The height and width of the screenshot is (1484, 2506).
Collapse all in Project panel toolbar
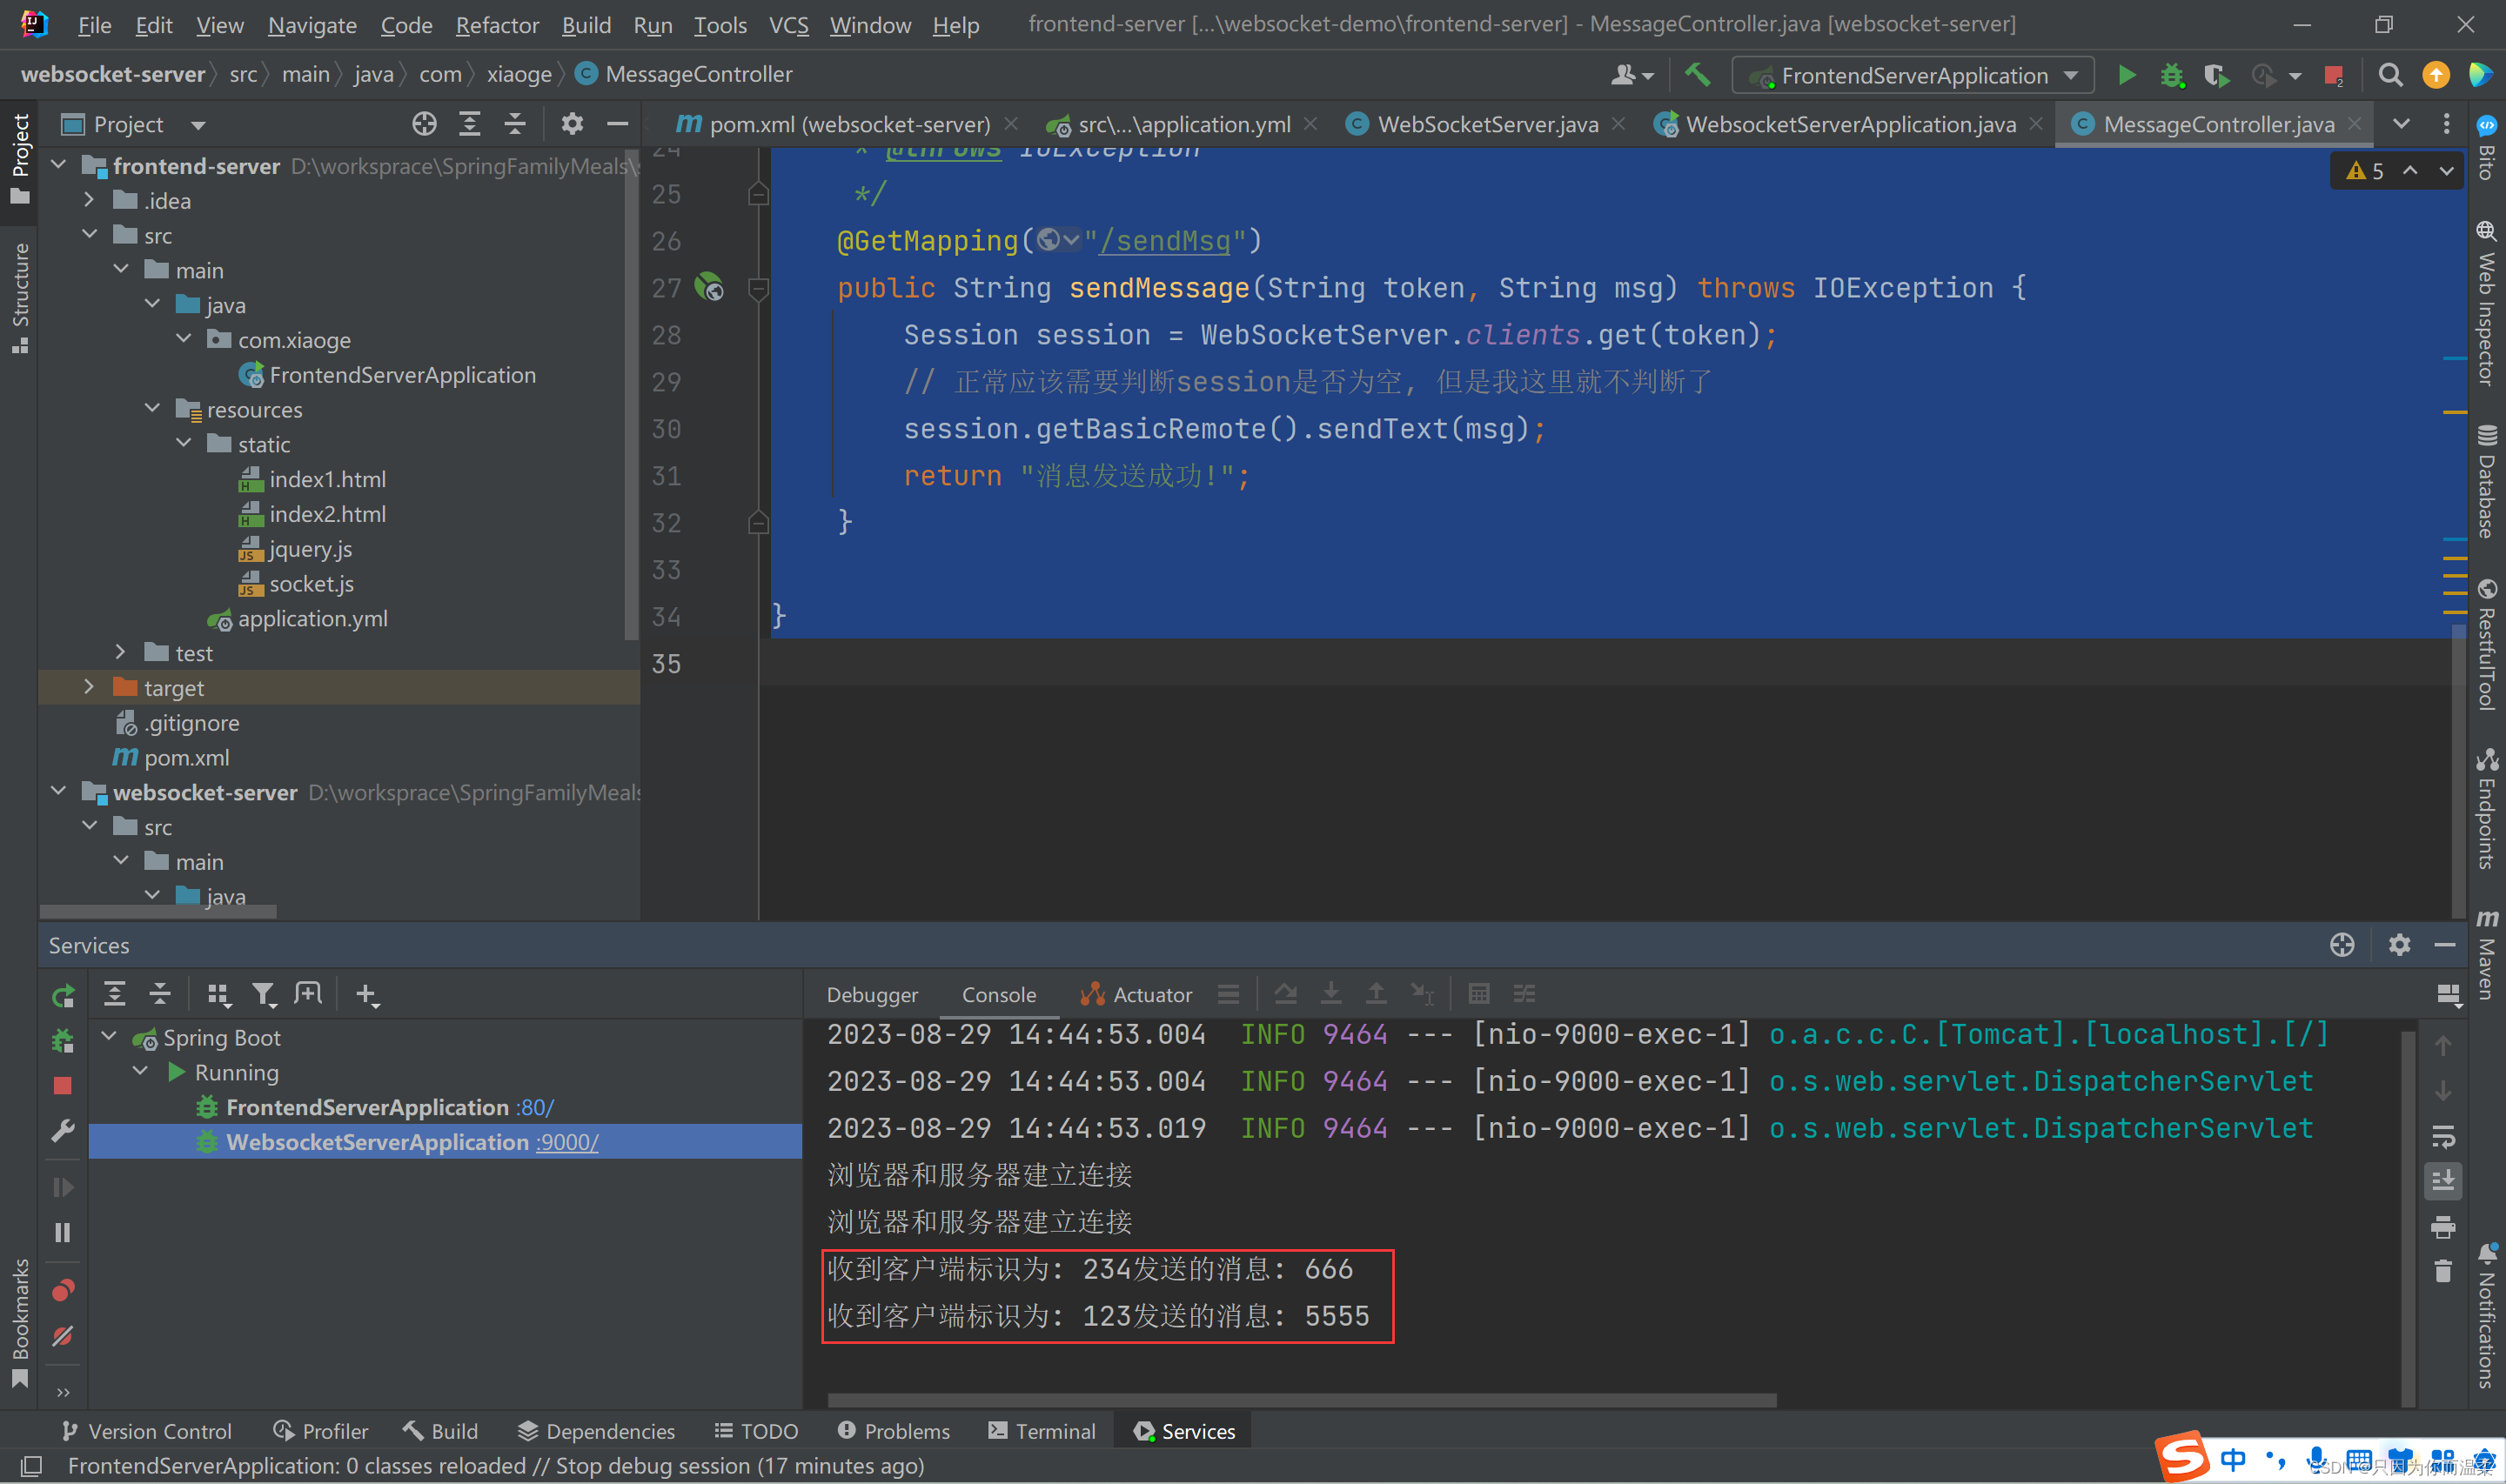515,124
